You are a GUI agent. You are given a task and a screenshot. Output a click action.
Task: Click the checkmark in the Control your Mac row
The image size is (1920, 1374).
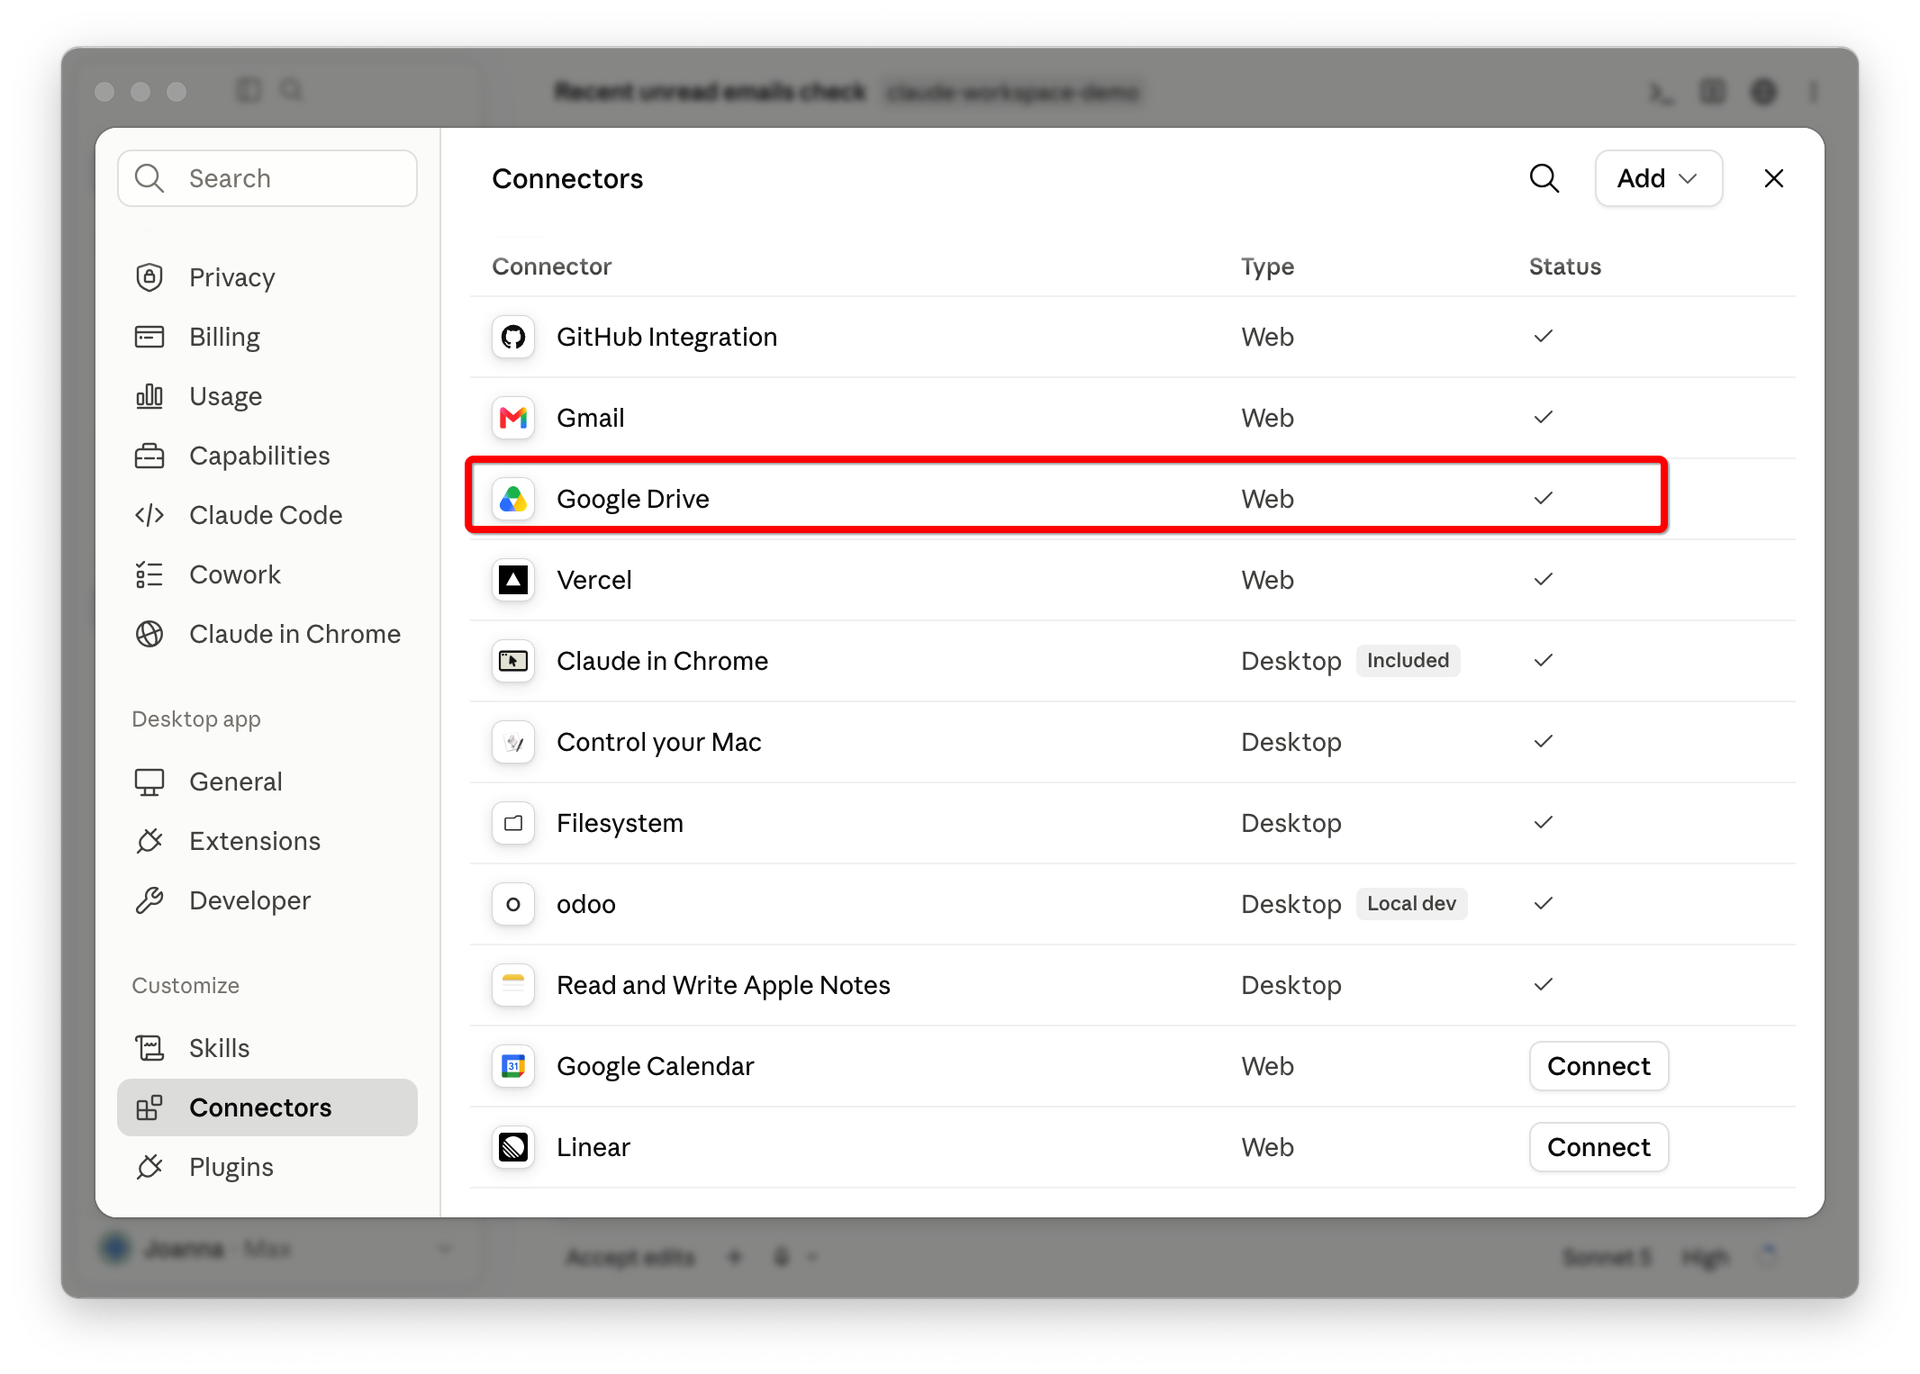click(1543, 741)
